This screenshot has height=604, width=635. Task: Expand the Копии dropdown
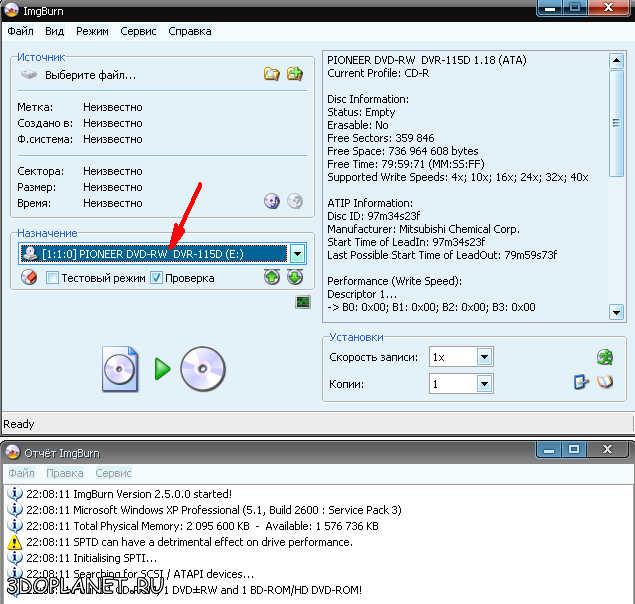point(484,384)
